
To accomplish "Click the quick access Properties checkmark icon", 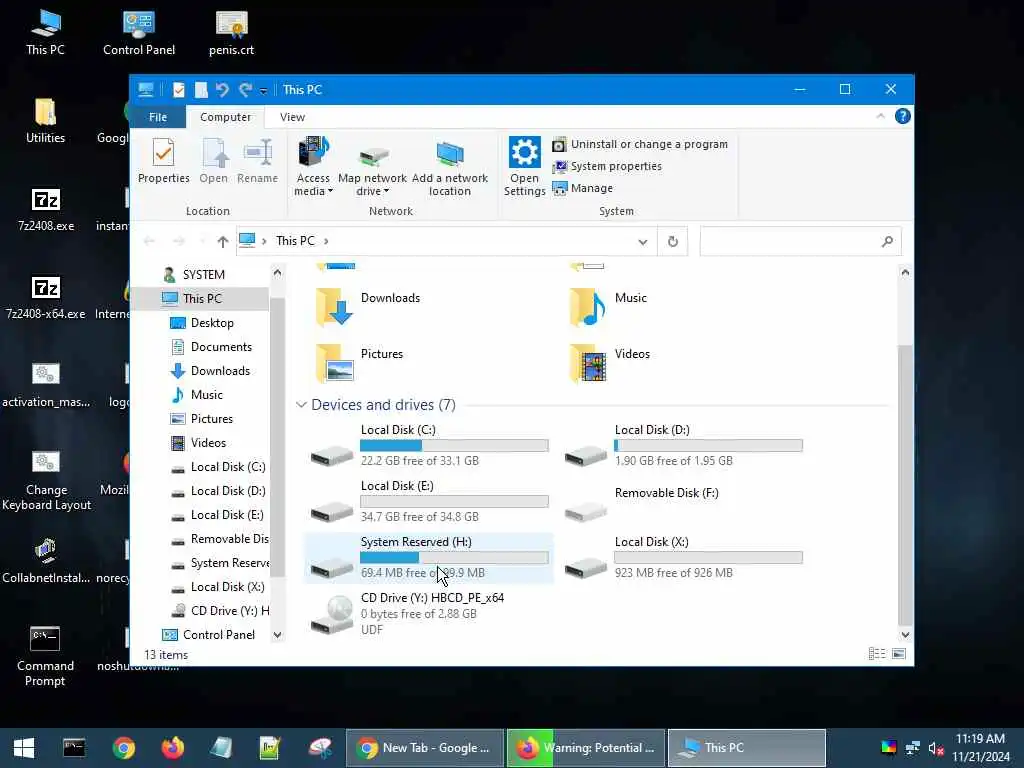I will pos(178,89).
